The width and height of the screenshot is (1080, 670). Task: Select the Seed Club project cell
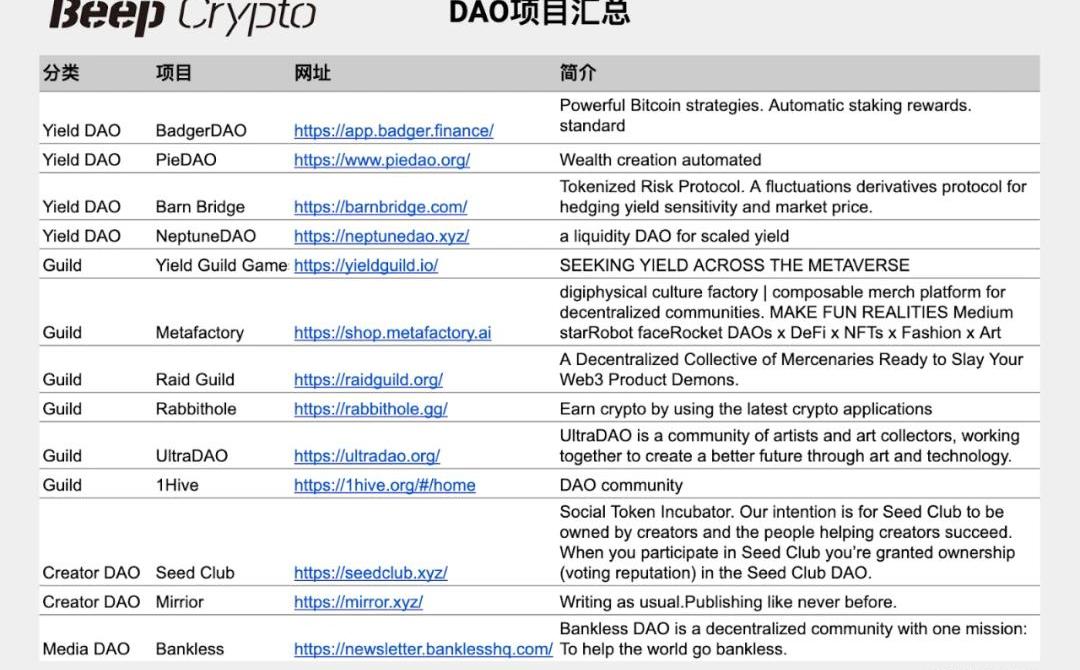pos(195,573)
